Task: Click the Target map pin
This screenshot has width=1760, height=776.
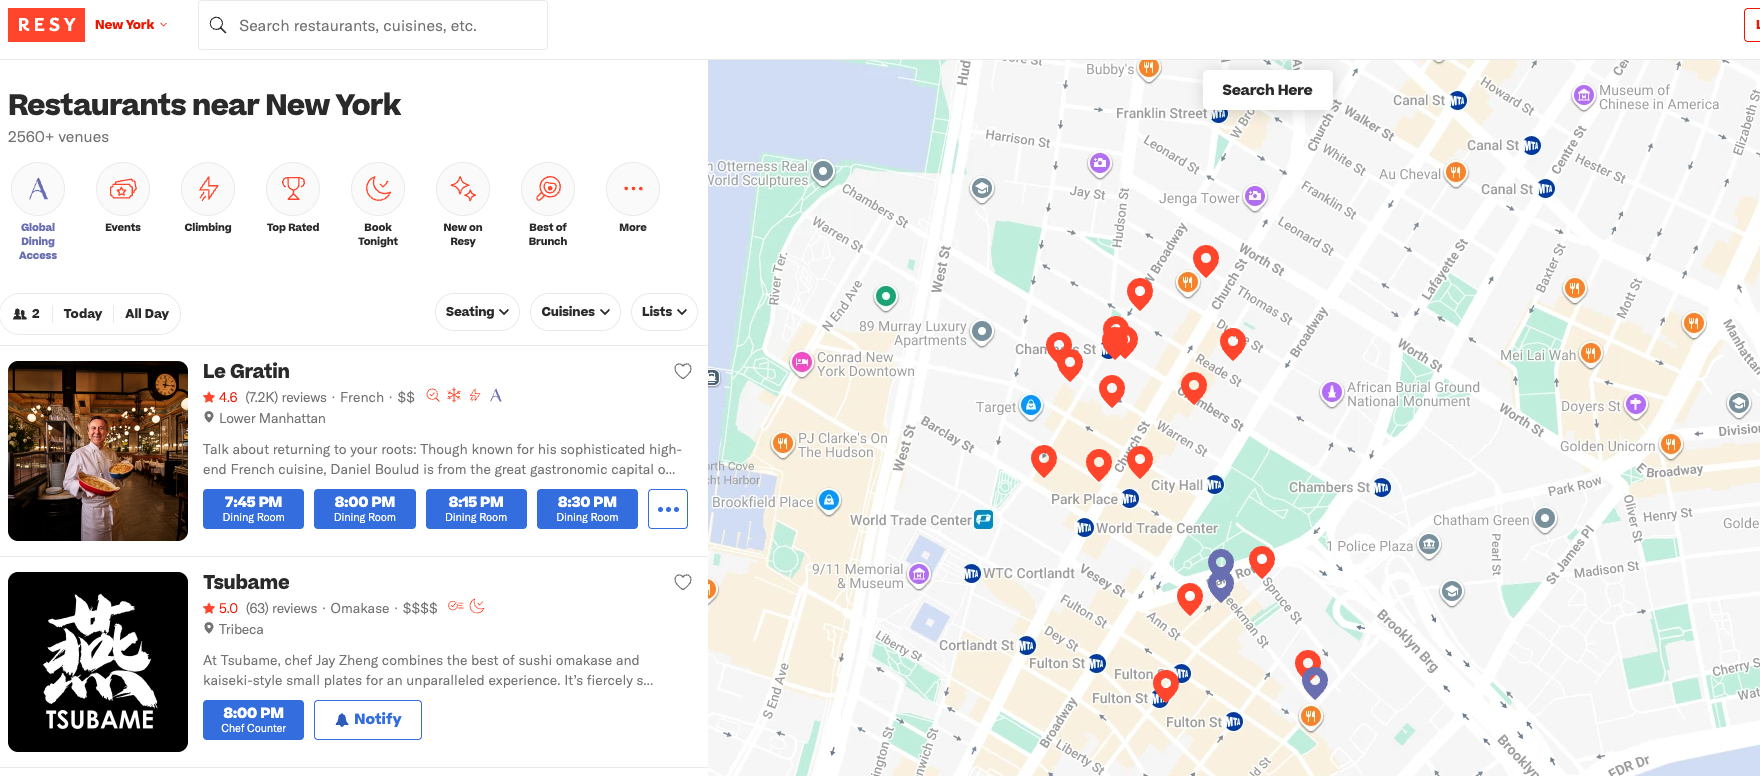Action: (x=1031, y=405)
